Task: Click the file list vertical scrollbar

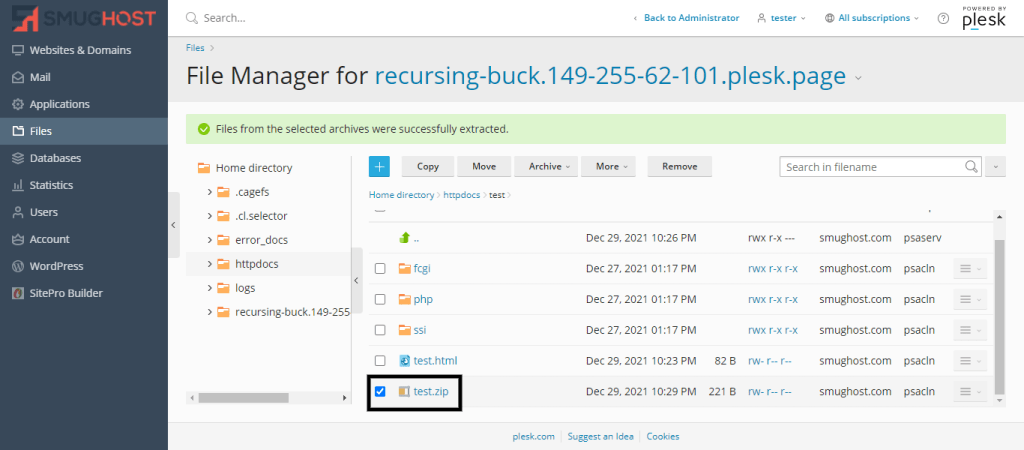Action: click(999, 317)
